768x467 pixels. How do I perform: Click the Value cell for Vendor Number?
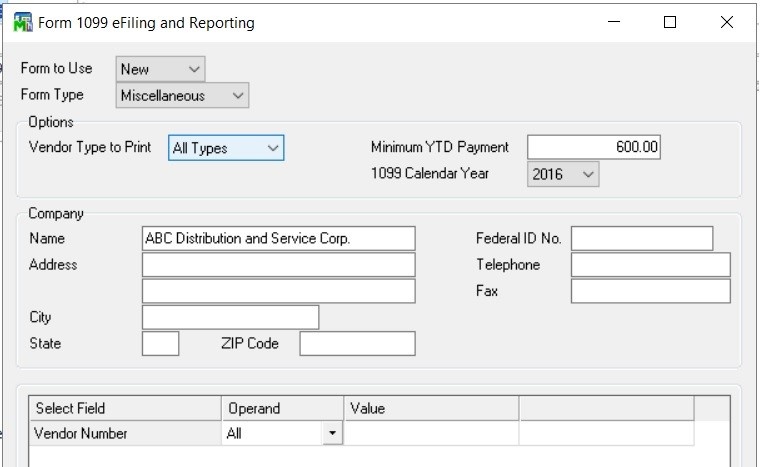(x=431, y=434)
